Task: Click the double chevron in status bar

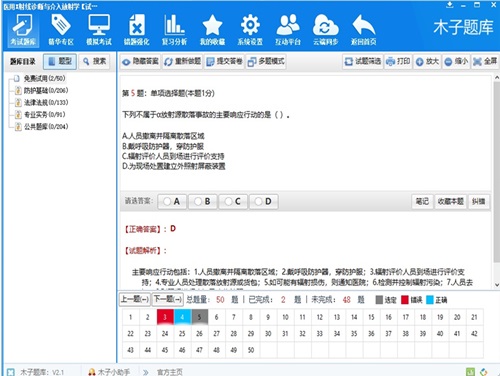Action: 146,372
